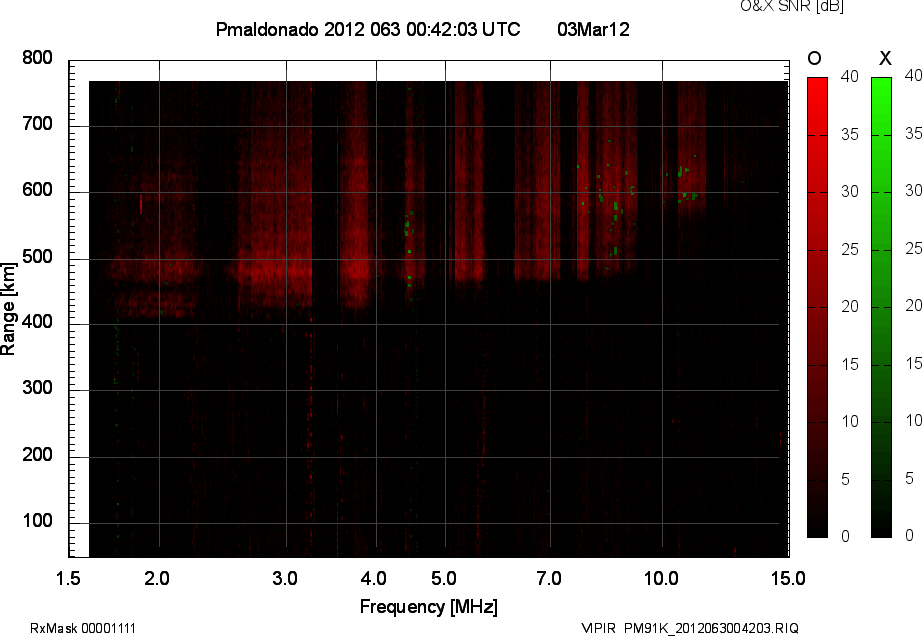
Task: Click the 'O' label above the red scale
Action: [814, 58]
